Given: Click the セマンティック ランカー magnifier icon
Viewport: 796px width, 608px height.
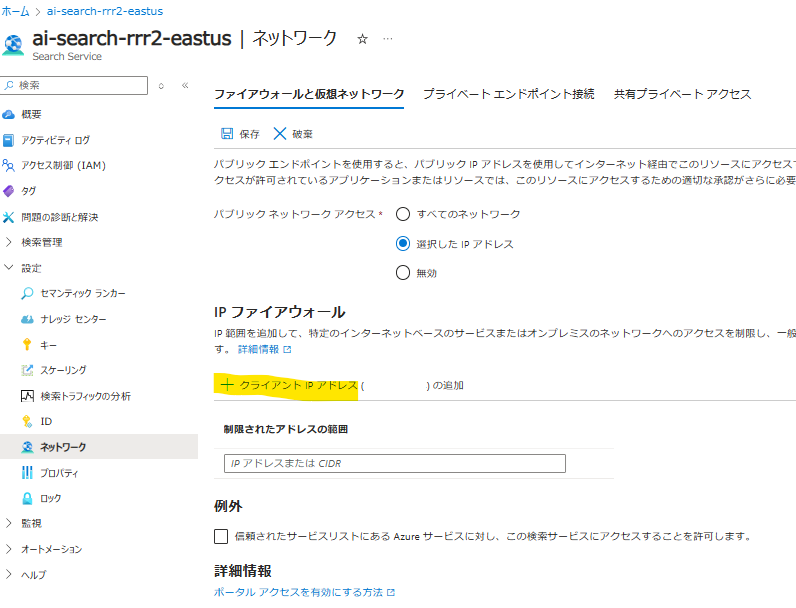Looking at the screenshot, I should pyautogui.click(x=27, y=293).
